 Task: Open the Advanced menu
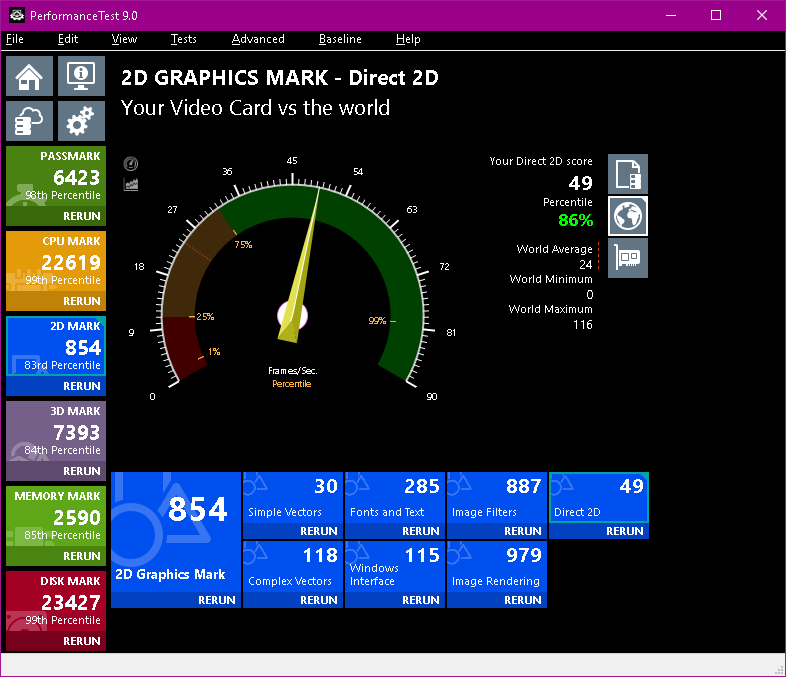[258, 39]
